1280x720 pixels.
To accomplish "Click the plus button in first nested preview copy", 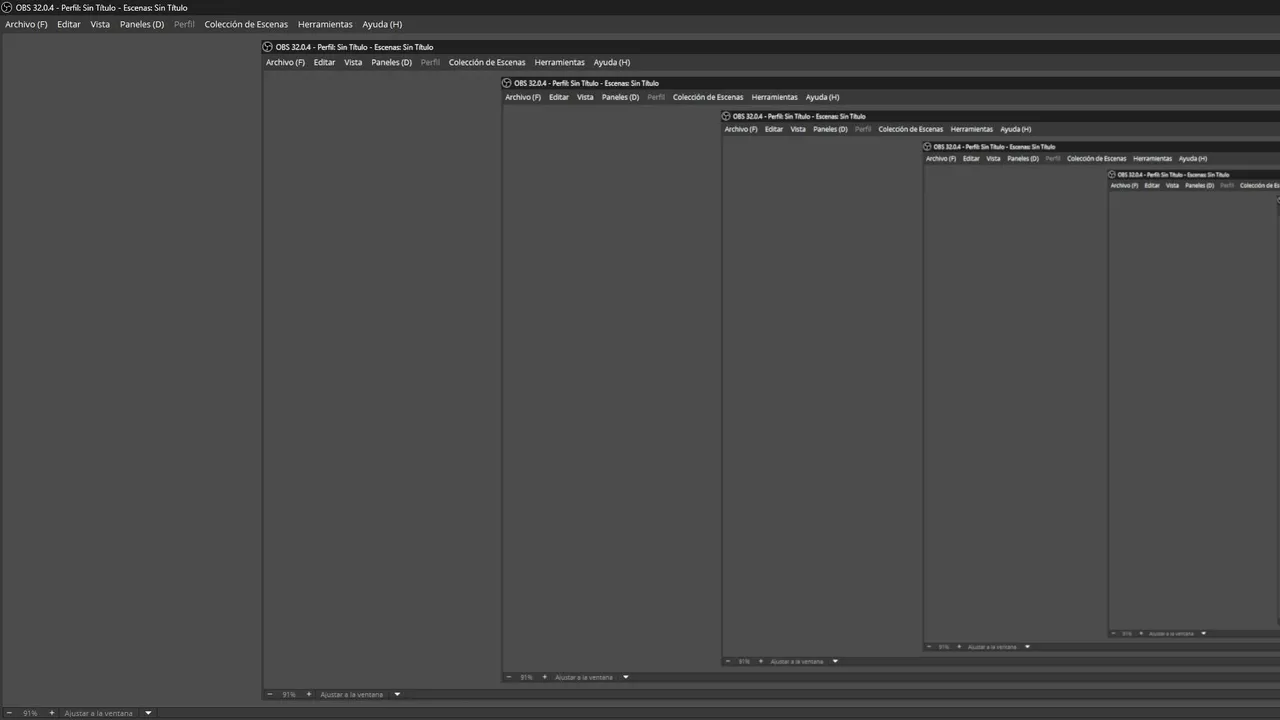I will pos(309,694).
